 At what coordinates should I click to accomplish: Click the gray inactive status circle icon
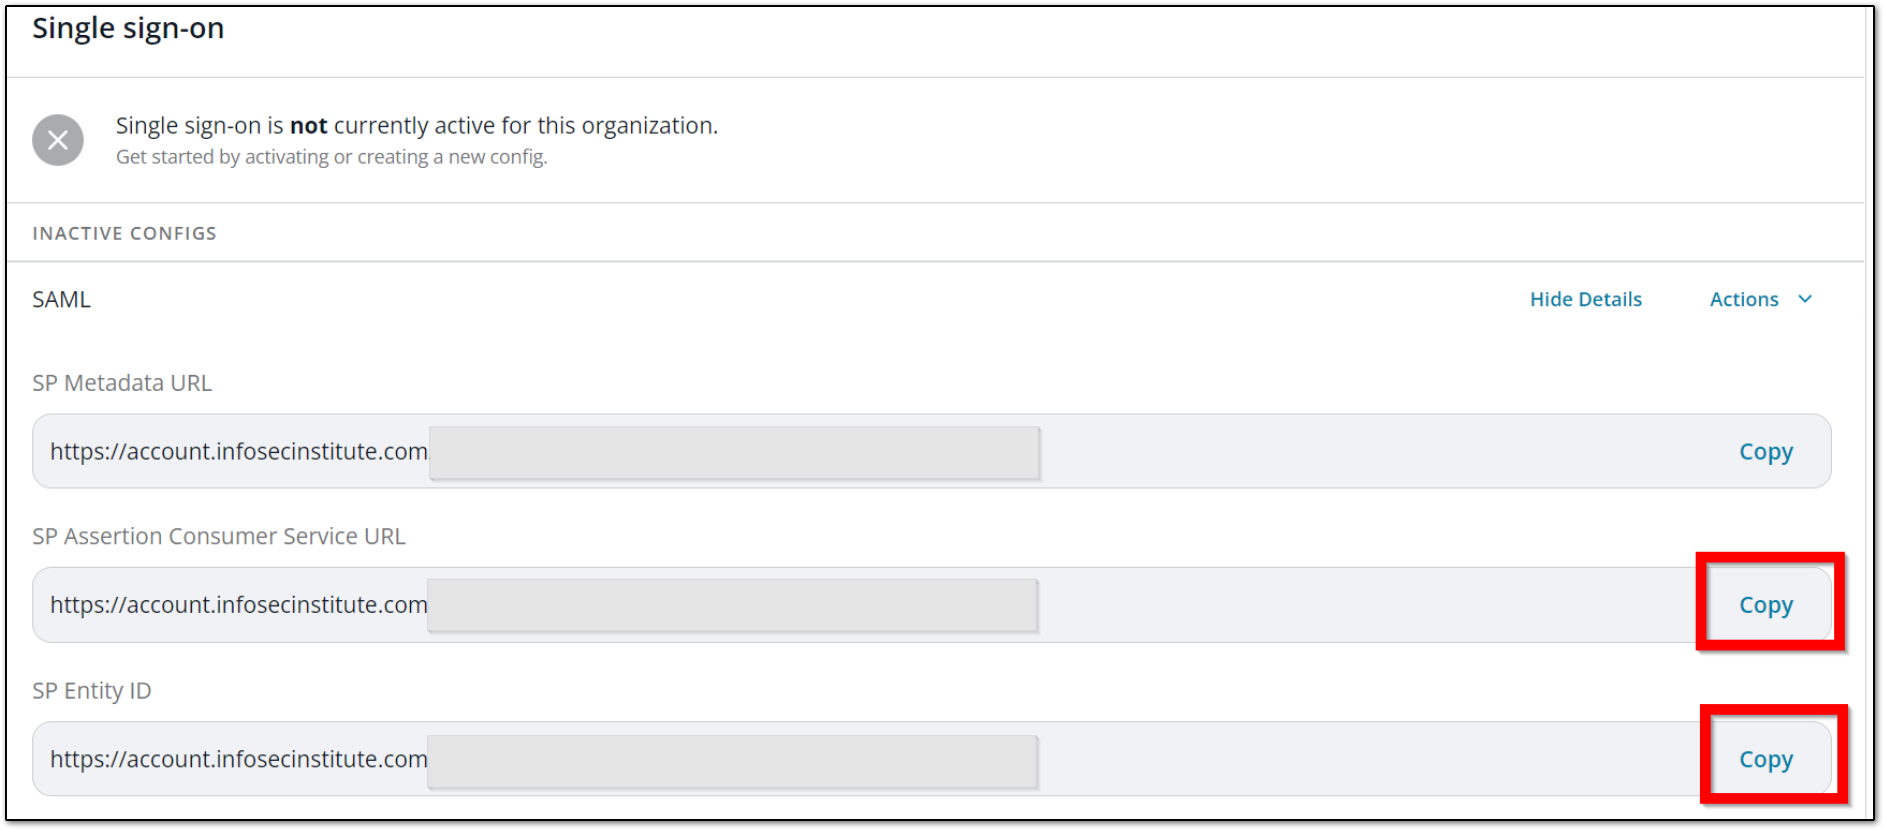(58, 140)
